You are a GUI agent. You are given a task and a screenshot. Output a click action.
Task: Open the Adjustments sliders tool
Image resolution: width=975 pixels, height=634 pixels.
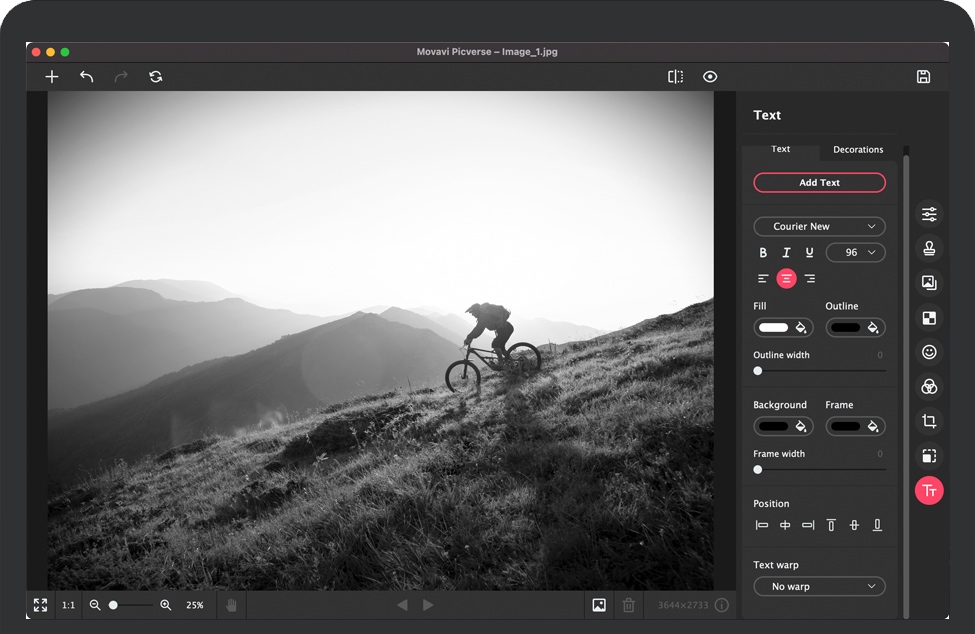(x=929, y=215)
